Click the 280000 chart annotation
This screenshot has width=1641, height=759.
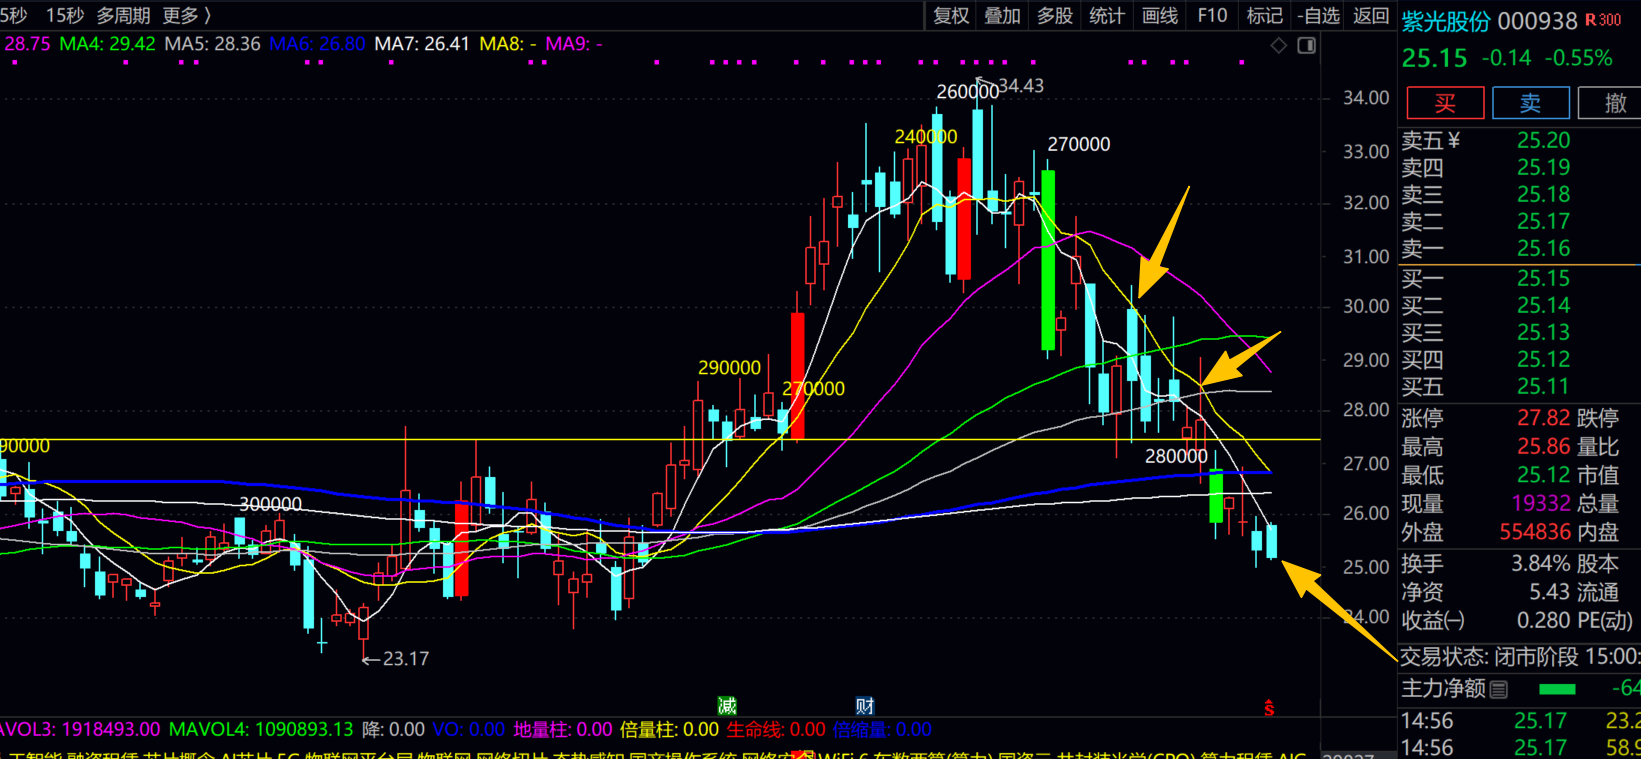(x=1176, y=457)
